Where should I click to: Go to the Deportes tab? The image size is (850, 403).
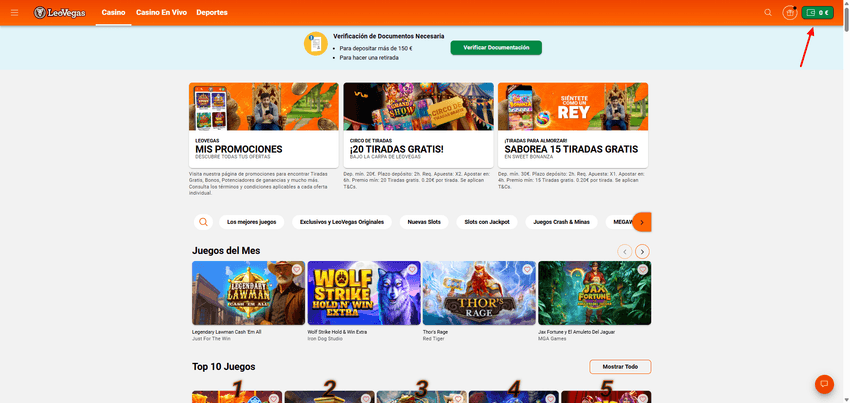pyautogui.click(x=212, y=12)
